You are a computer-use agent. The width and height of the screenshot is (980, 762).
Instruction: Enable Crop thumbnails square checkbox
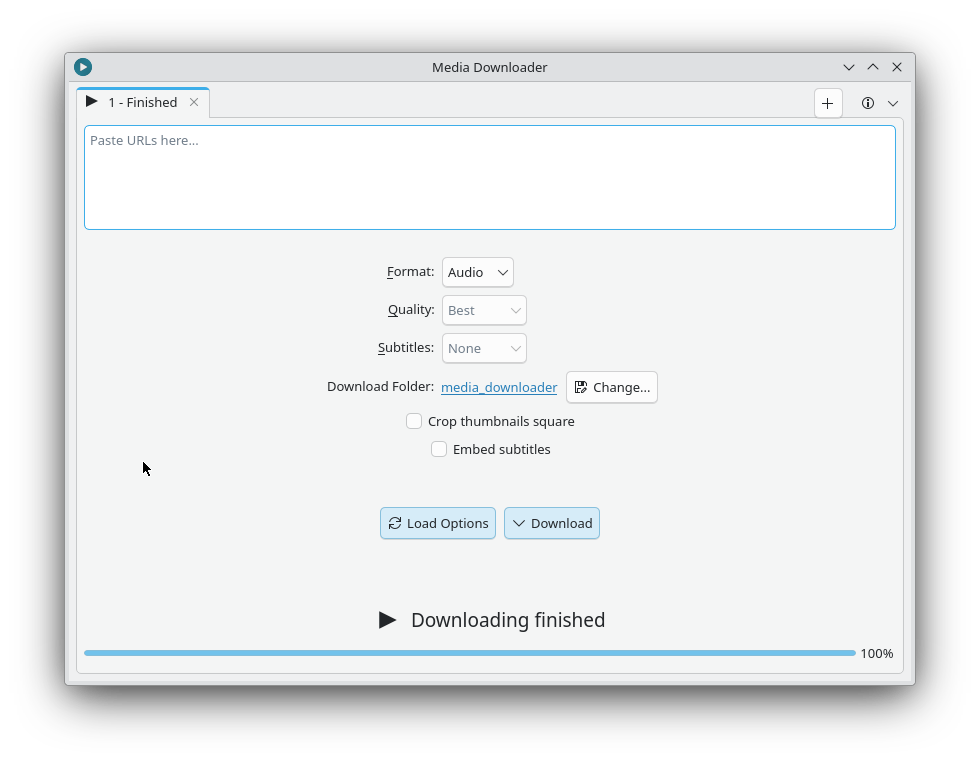[414, 421]
